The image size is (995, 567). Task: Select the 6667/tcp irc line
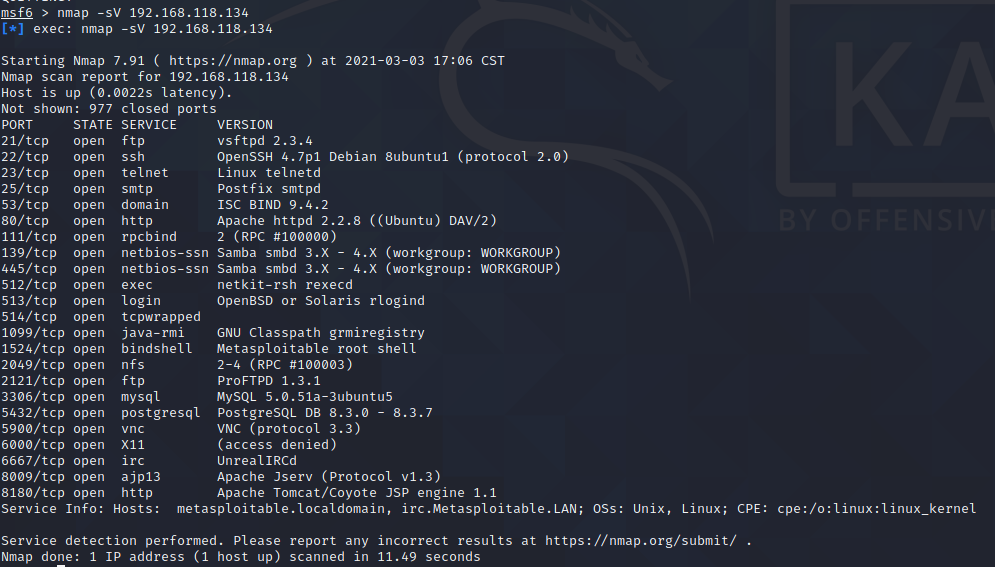pyautogui.click(x=149, y=461)
